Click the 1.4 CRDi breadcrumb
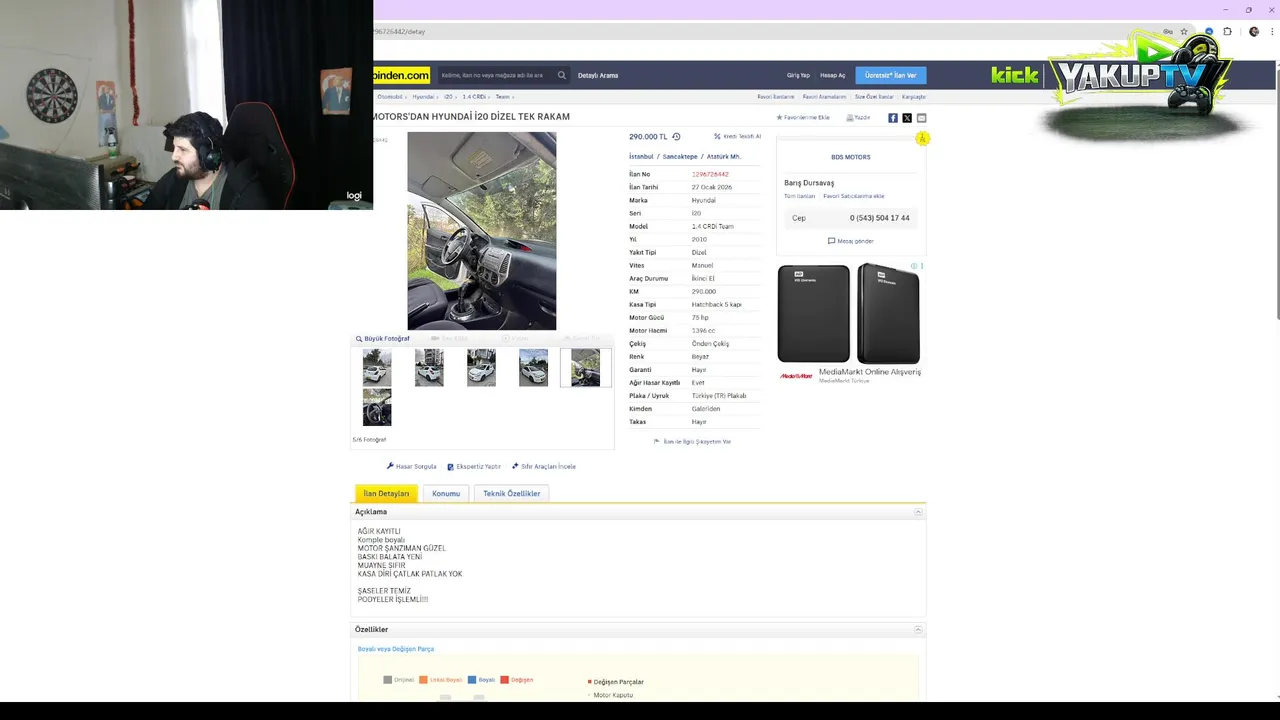This screenshot has height=720, width=1280. pos(474,97)
